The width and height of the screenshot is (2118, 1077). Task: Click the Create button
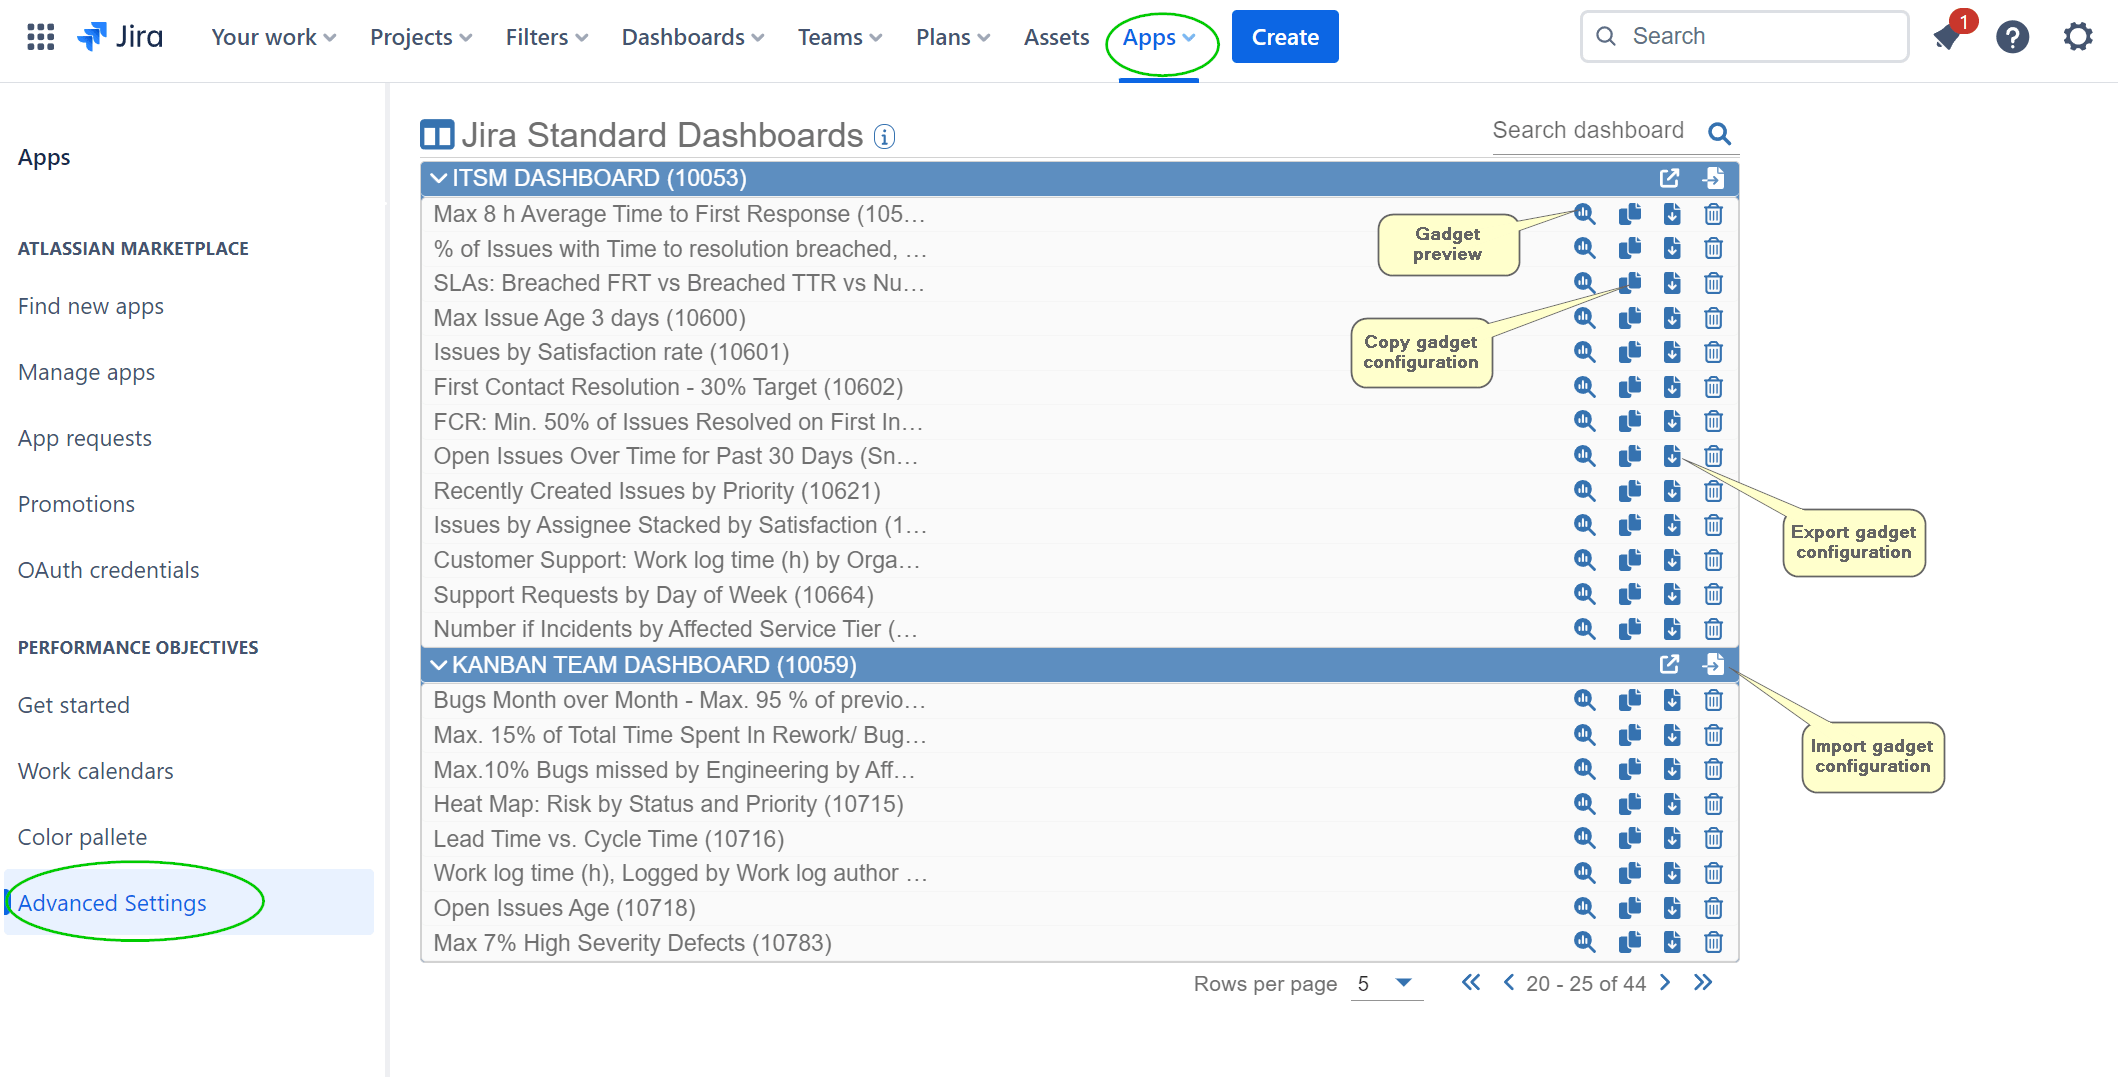1284,36
